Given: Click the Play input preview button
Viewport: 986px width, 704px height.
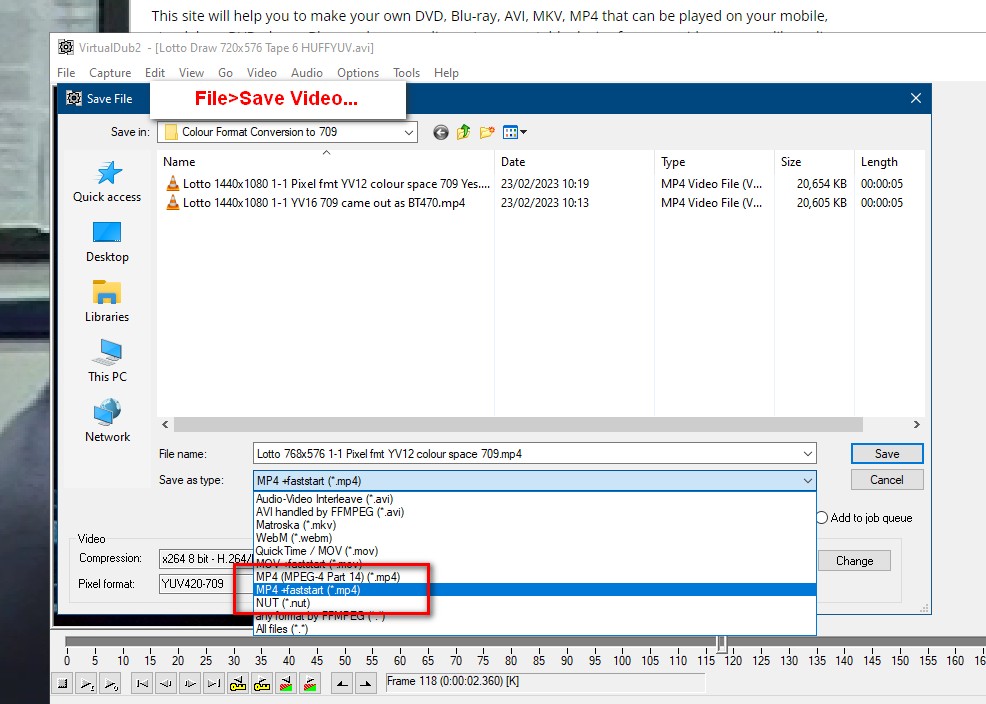Looking at the screenshot, I should click(87, 683).
